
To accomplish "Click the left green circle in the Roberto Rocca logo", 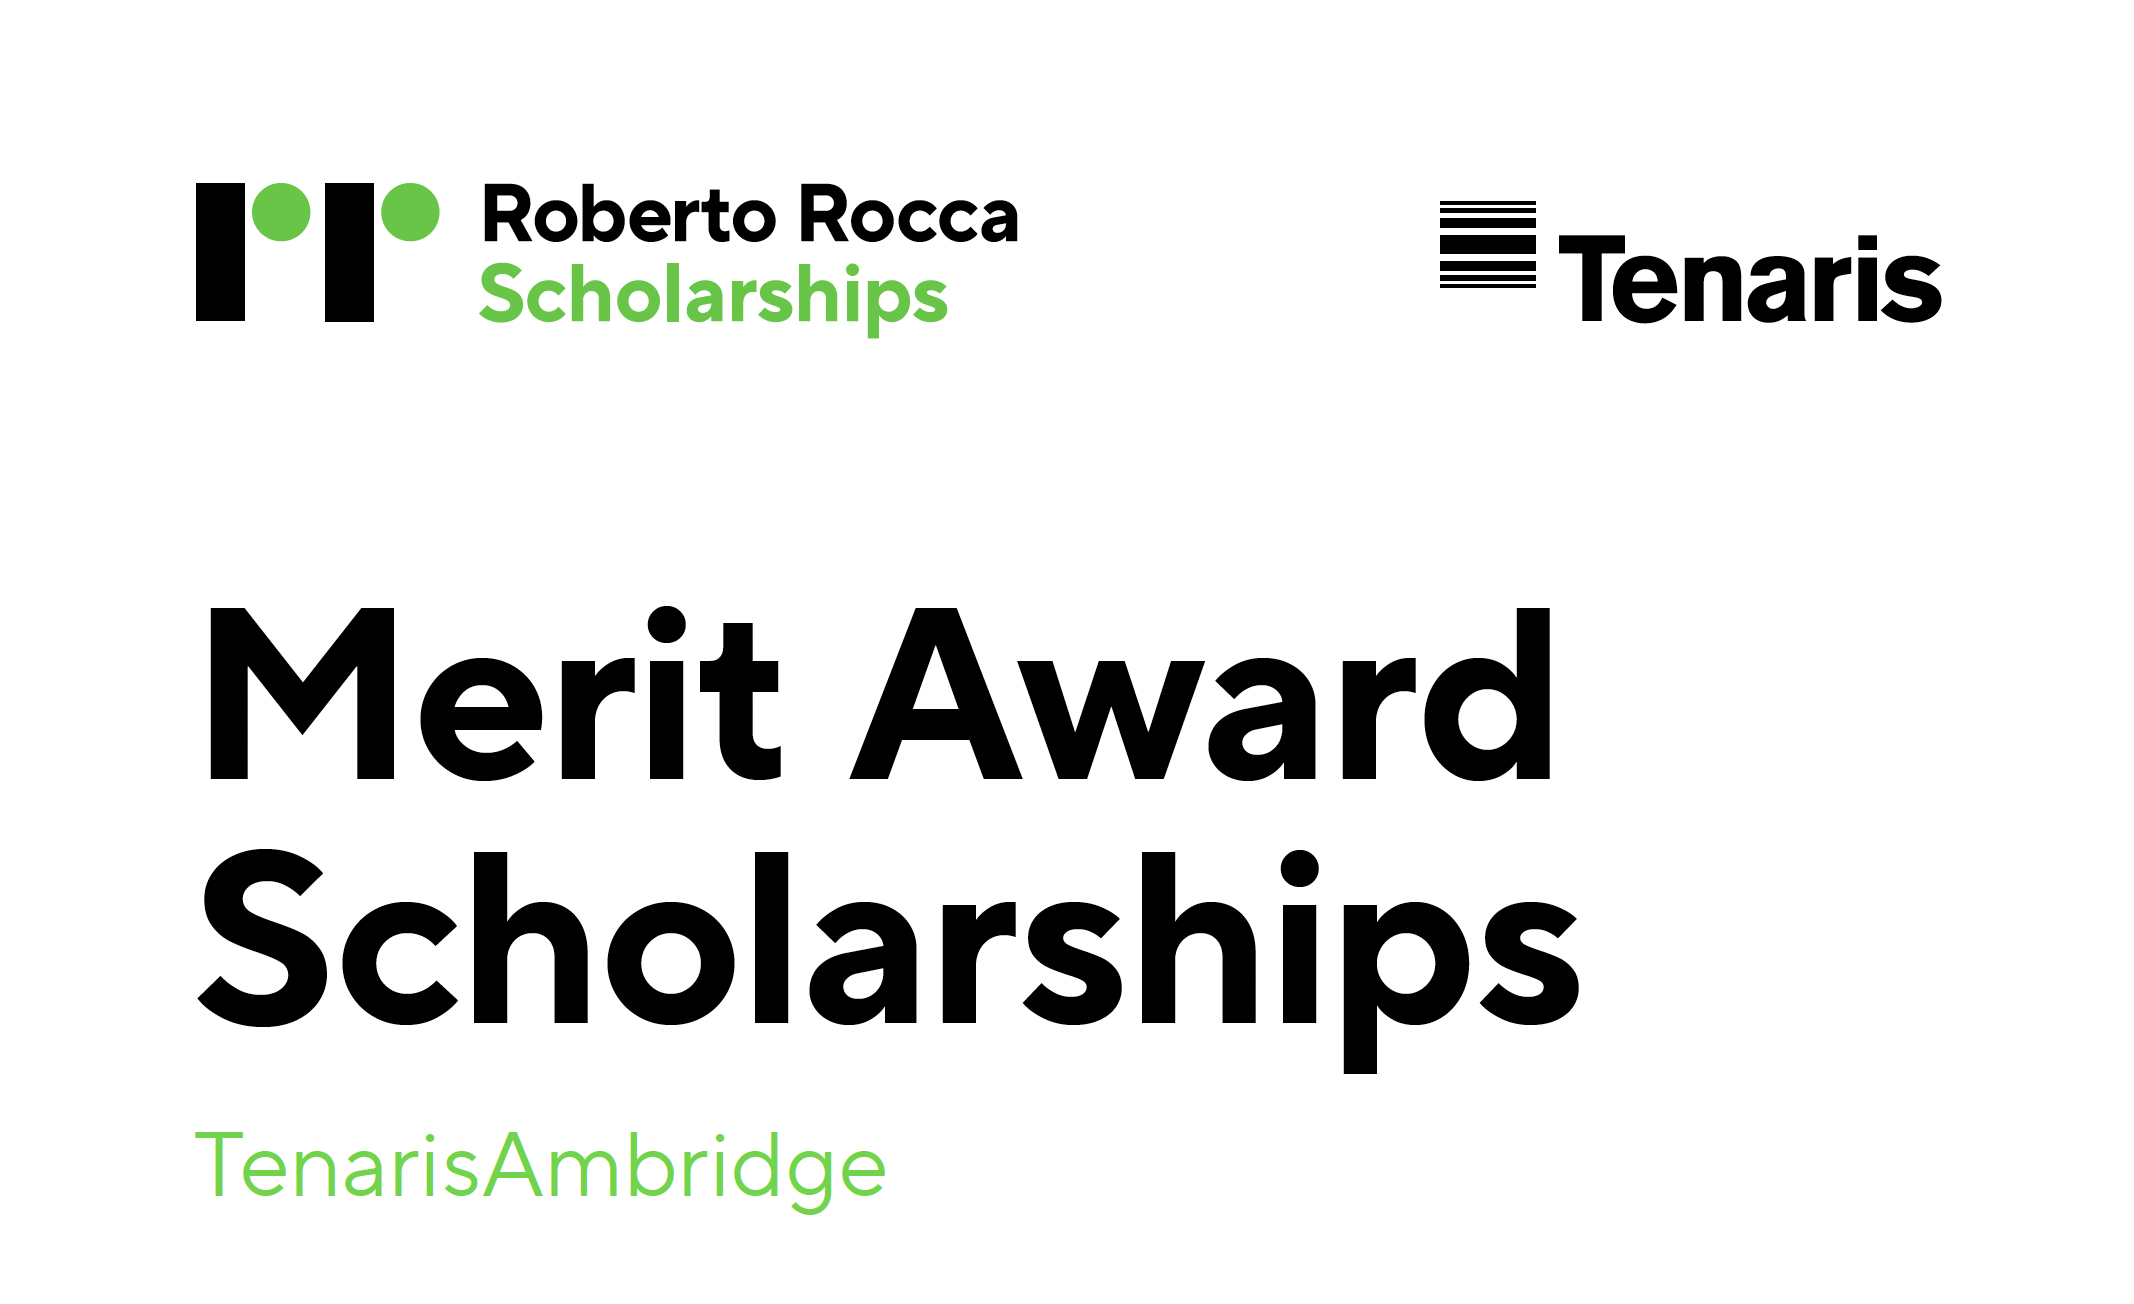I will pyautogui.click(x=281, y=212).
